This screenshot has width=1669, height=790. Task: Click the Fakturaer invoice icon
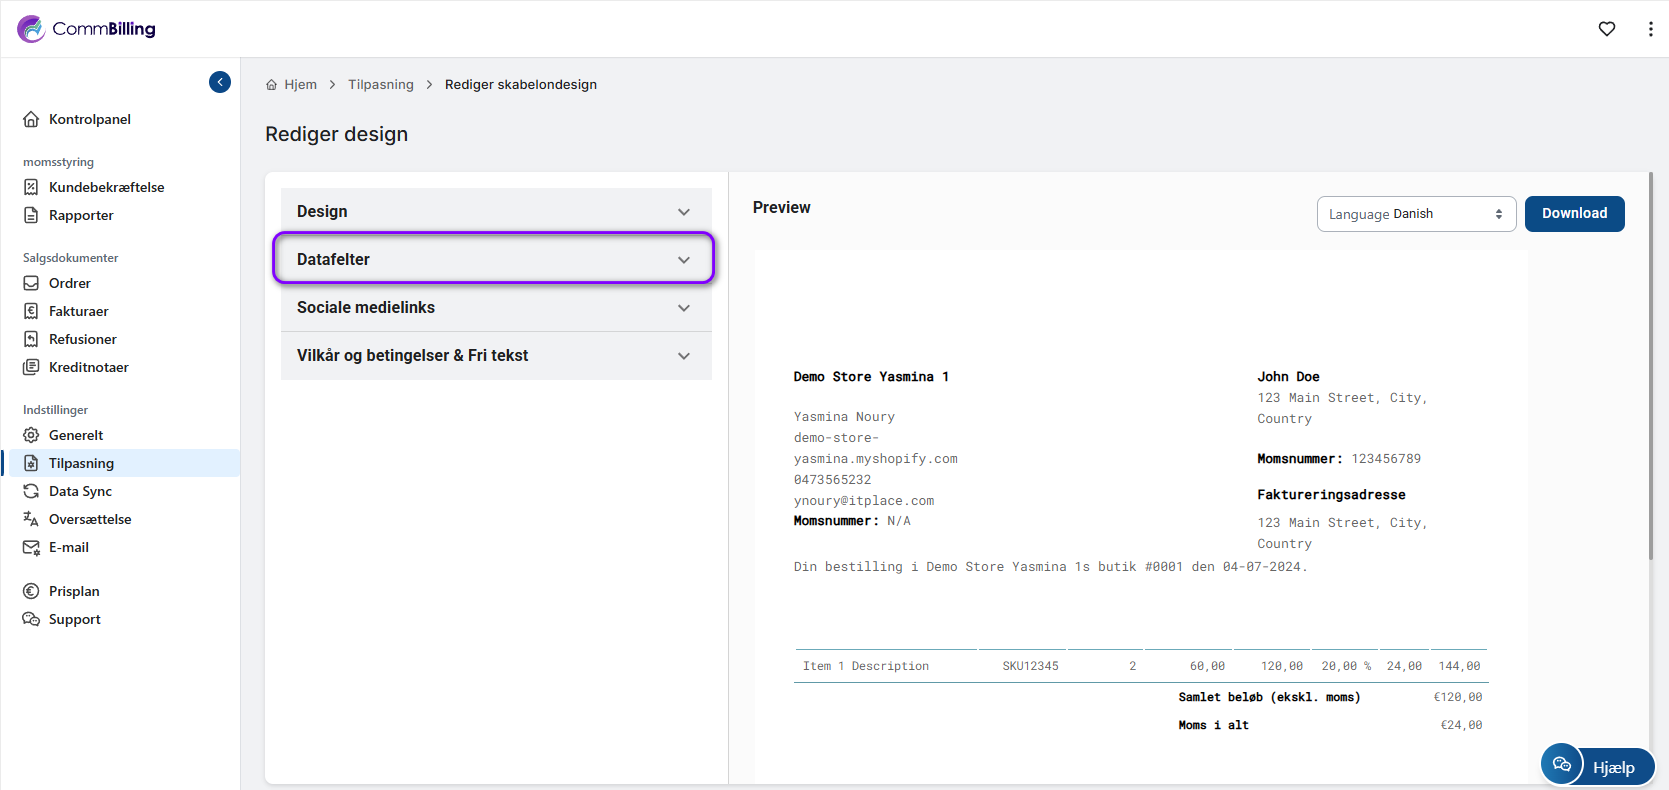click(31, 311)
